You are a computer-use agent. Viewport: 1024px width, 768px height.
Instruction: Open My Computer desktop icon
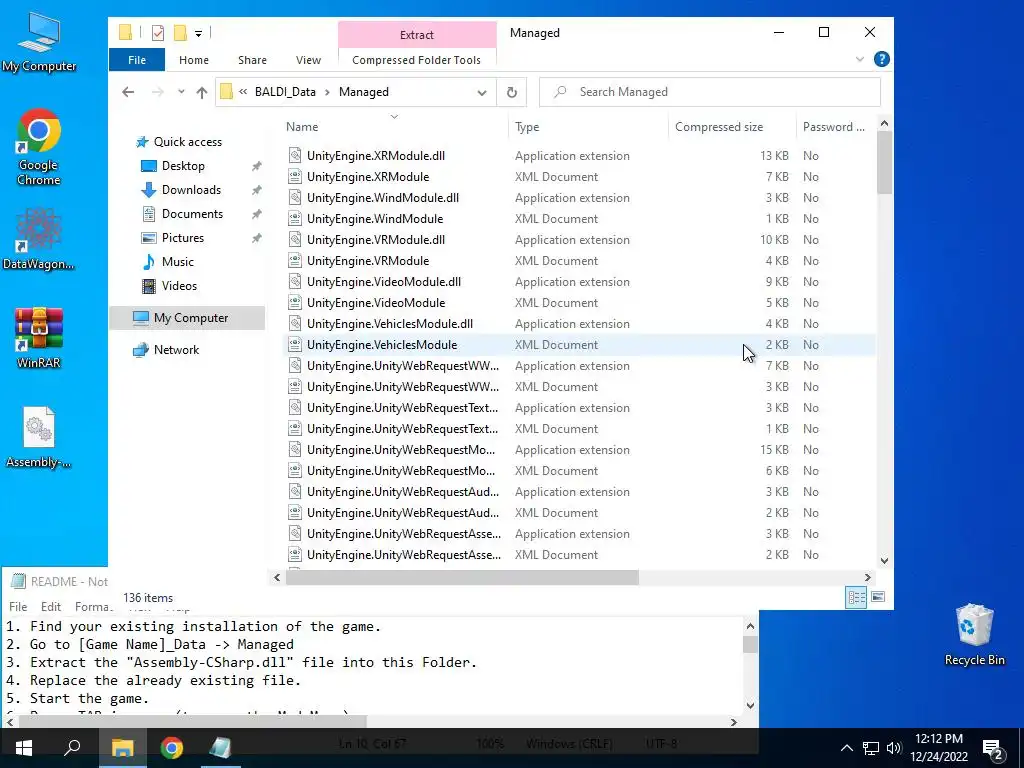click(x=39, y=42)
